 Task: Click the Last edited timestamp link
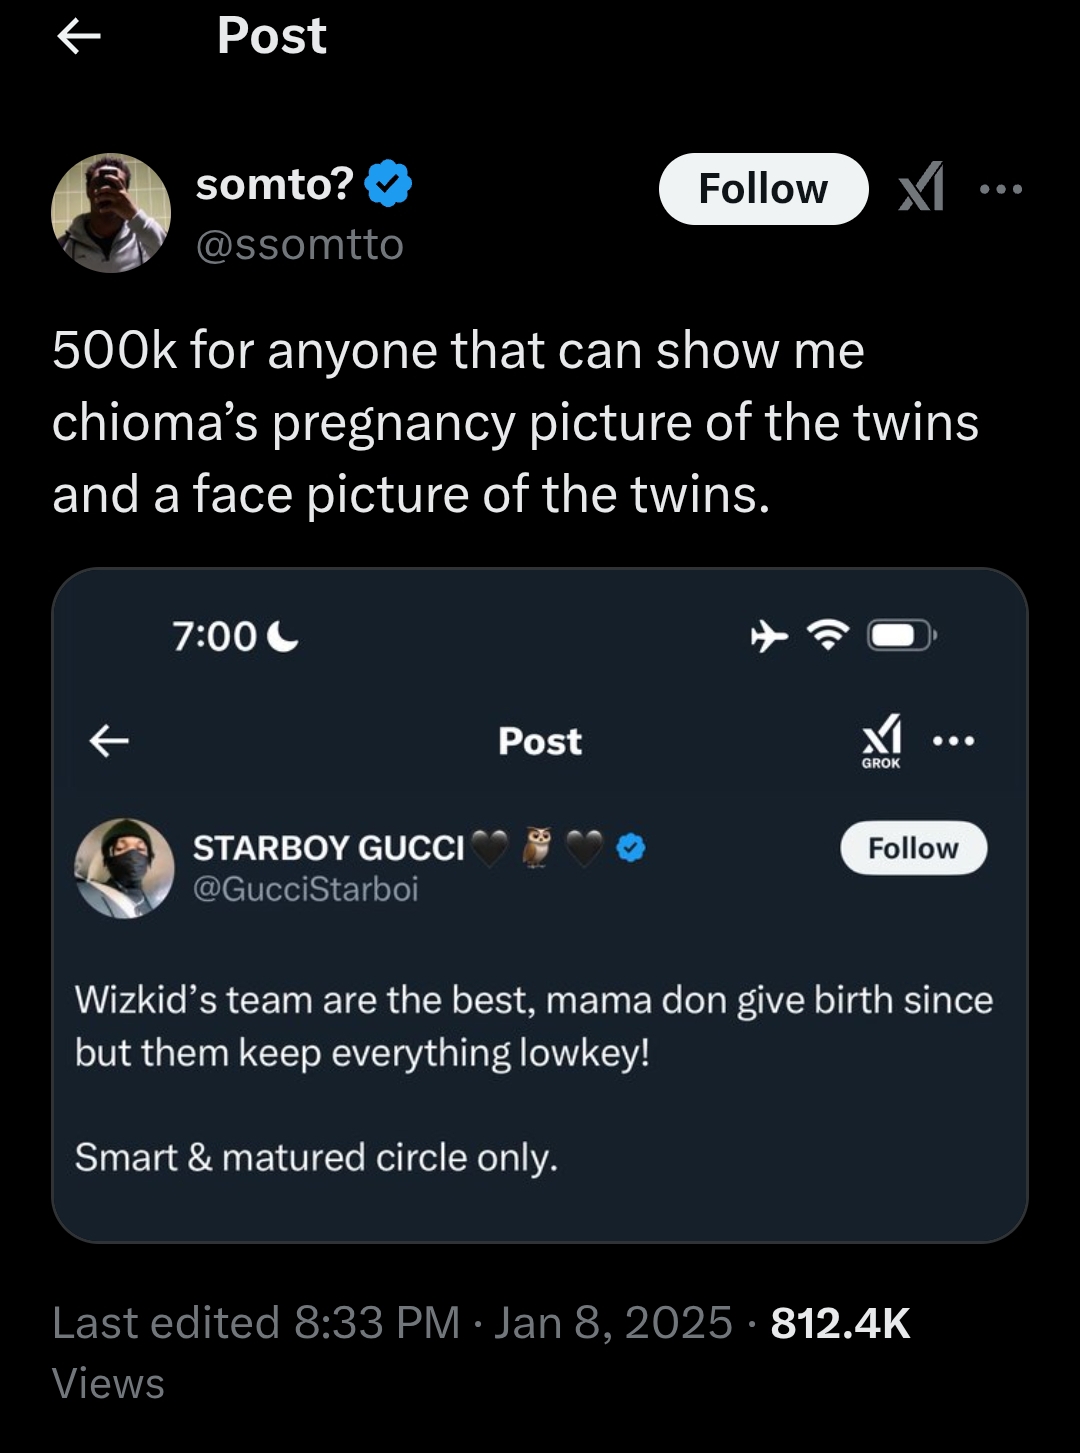[392, 1322]
